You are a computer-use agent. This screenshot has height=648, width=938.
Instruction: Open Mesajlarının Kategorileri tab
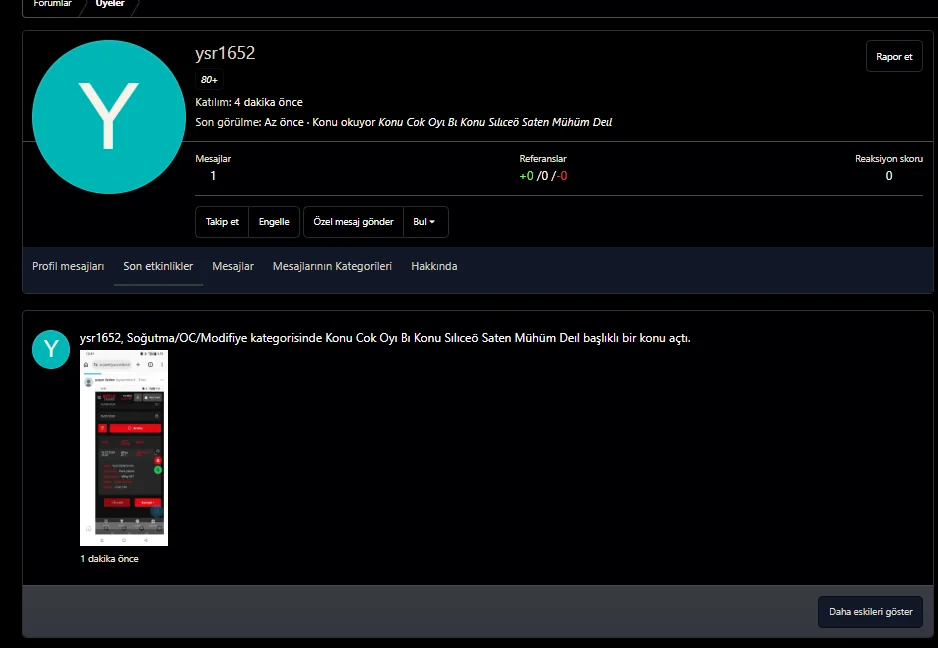[332, 266]
